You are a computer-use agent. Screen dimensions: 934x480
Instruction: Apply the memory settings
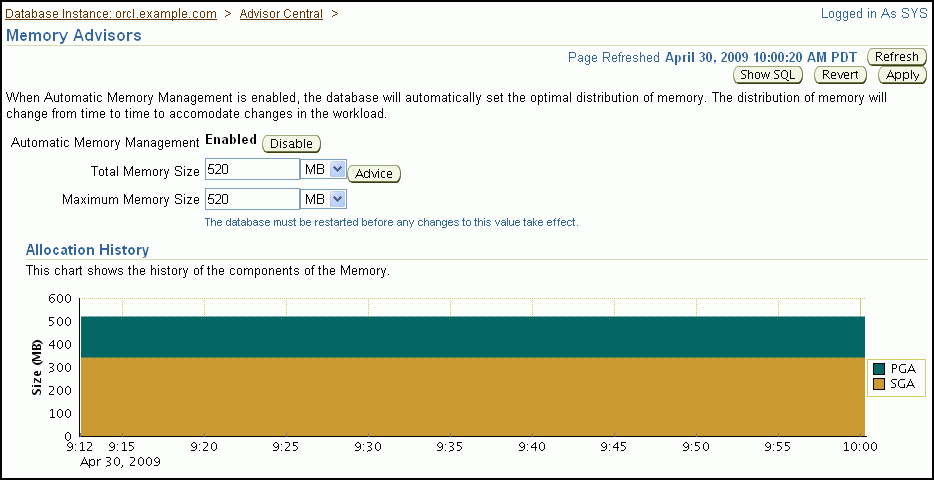pos(902,75)
